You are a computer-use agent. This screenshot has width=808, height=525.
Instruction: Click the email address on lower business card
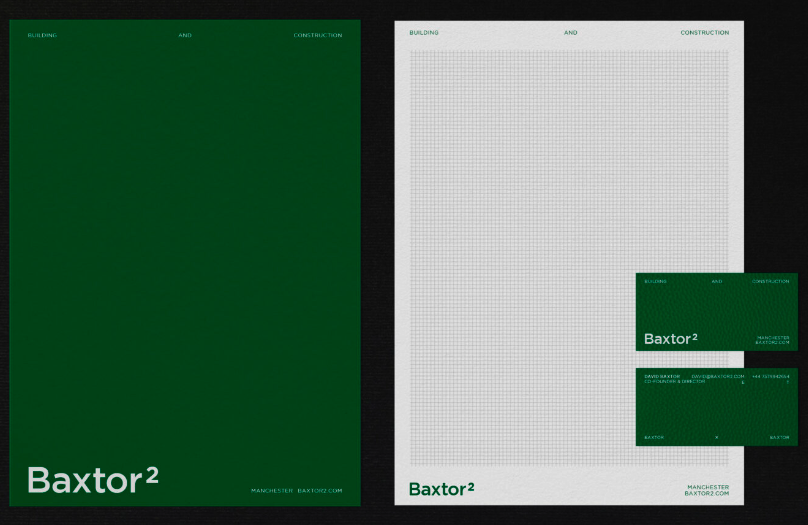click(x=717, y=376)
